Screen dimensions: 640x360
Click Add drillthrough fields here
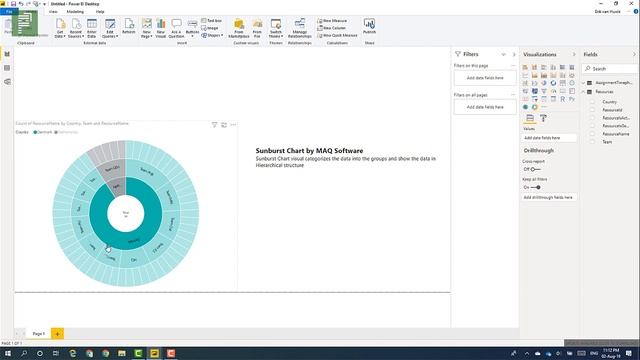(548, 197)
